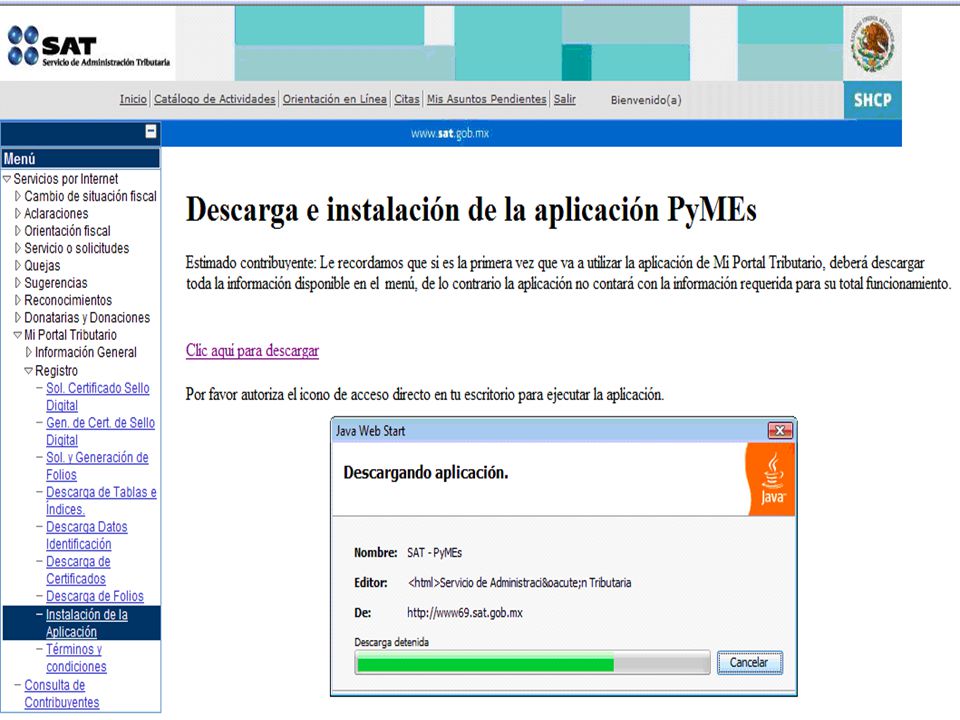Click the Editor value 'Servicio de Administraci&oacute;n Tributaria'
Image resolution: width=960 pixels, height=720 pixels.
[x=519, y=583]
